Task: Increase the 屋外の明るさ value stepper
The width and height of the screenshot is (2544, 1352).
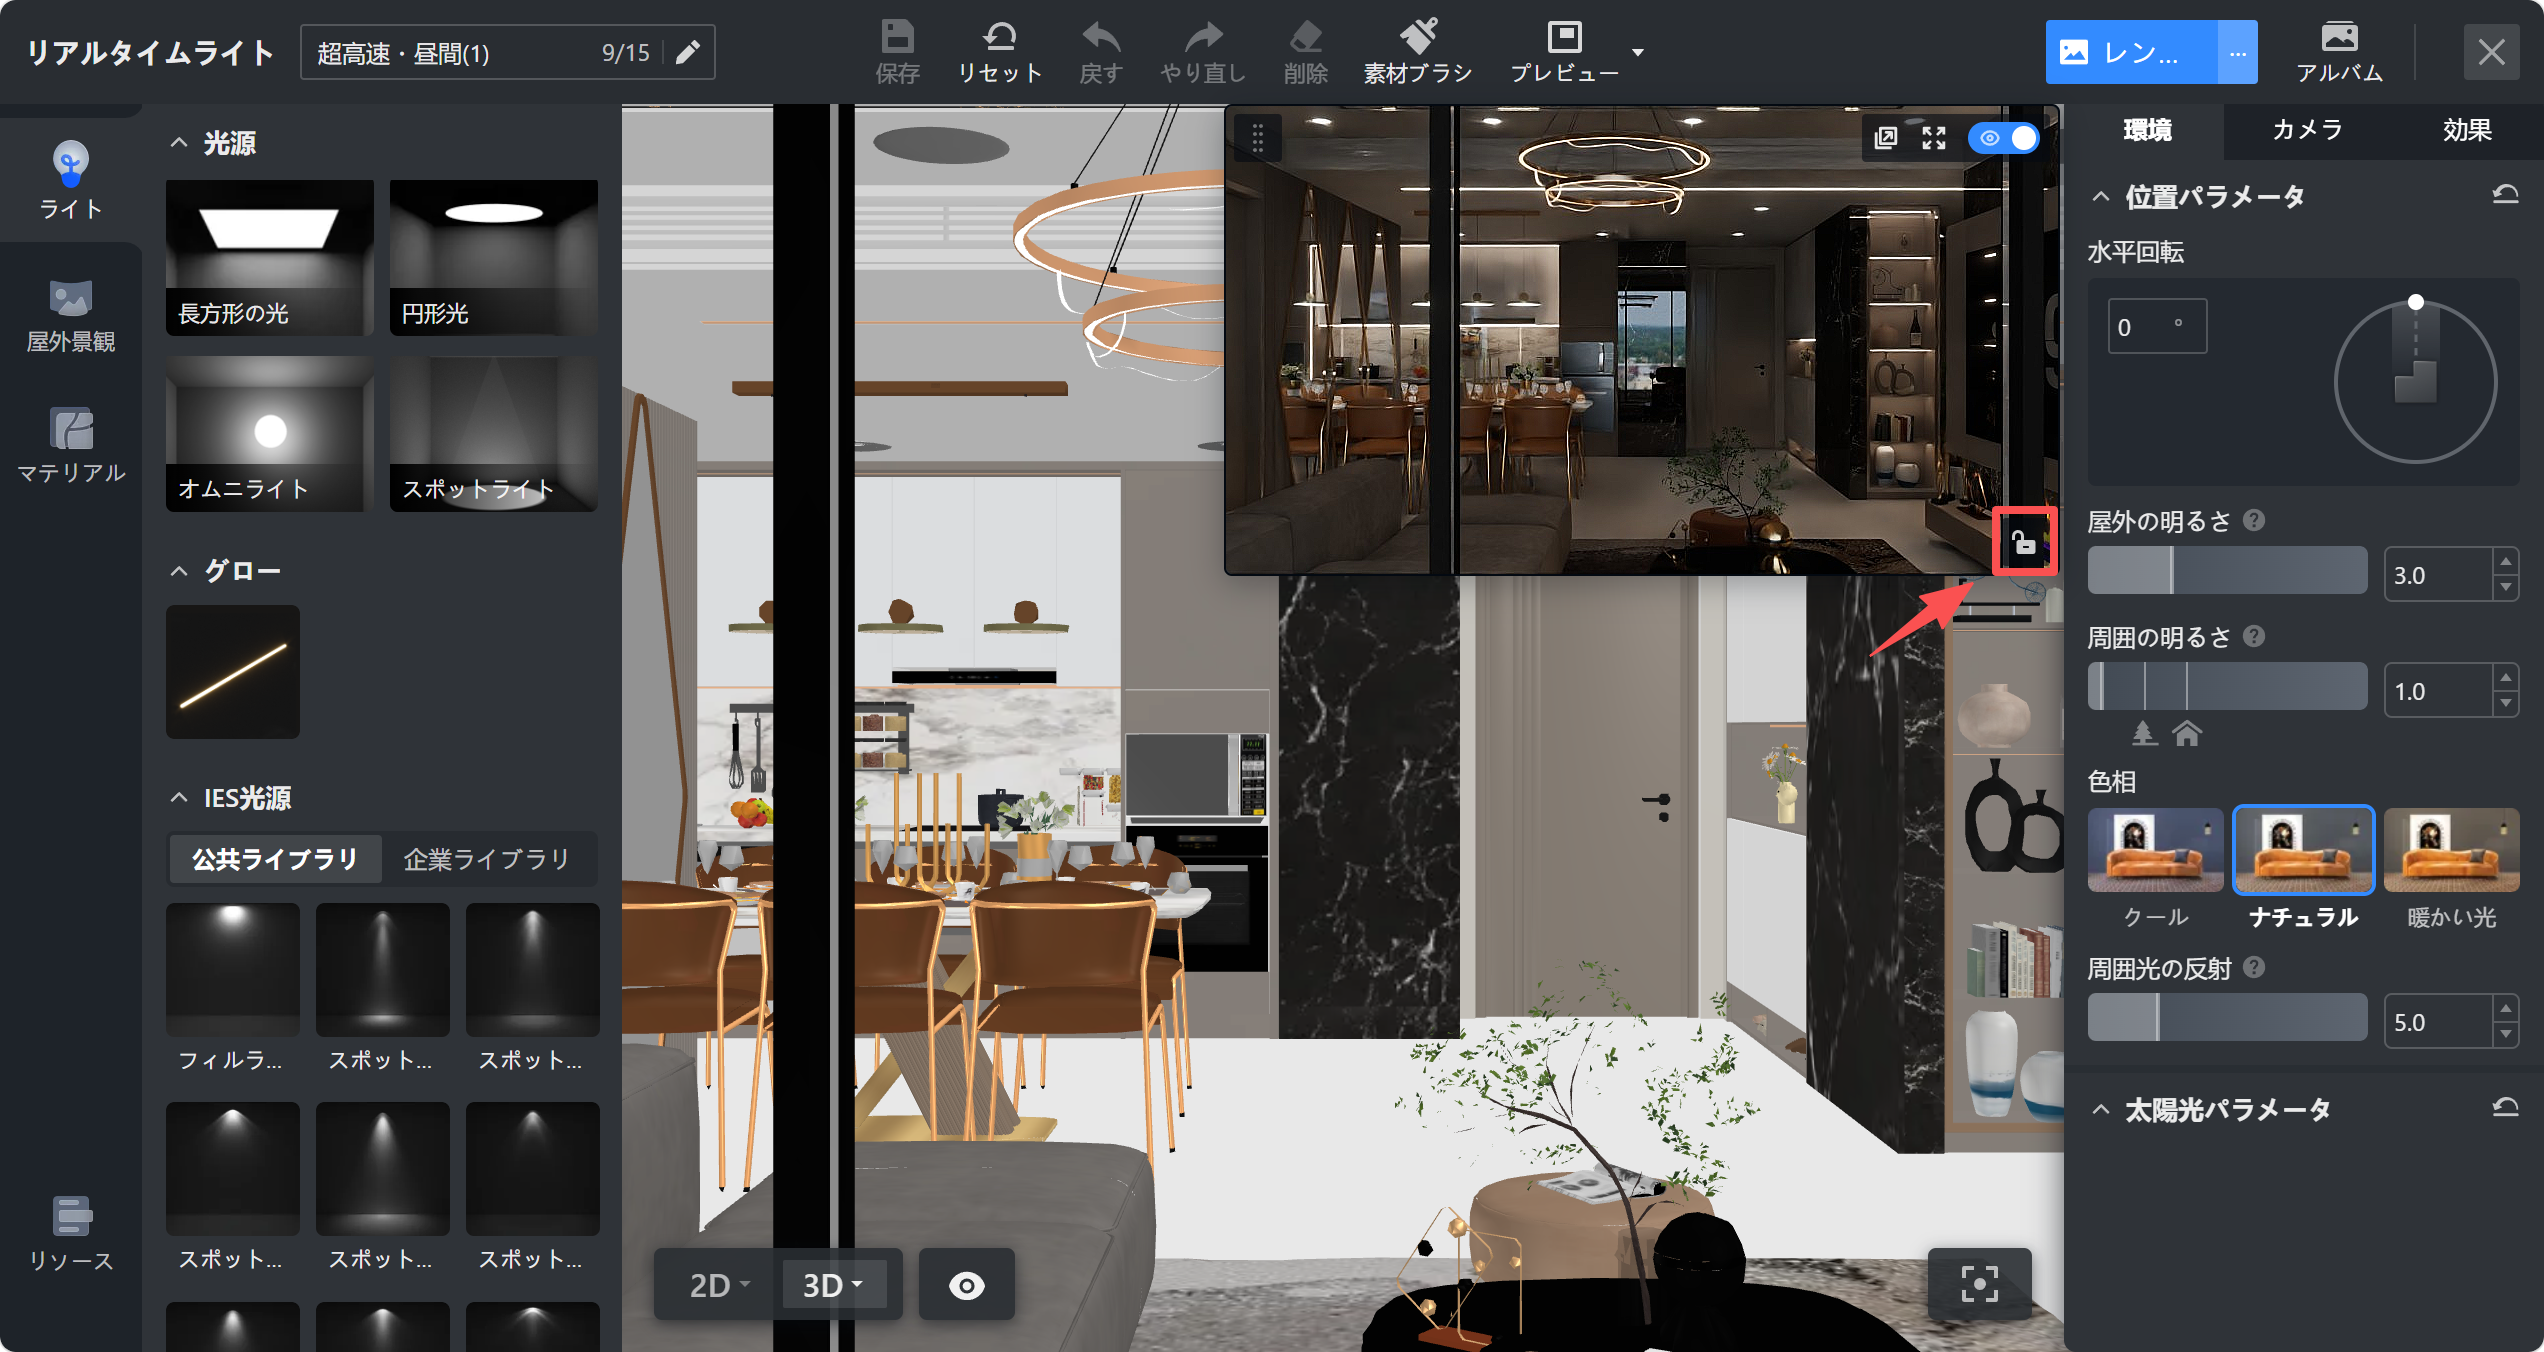Action: coord(2505,562)
